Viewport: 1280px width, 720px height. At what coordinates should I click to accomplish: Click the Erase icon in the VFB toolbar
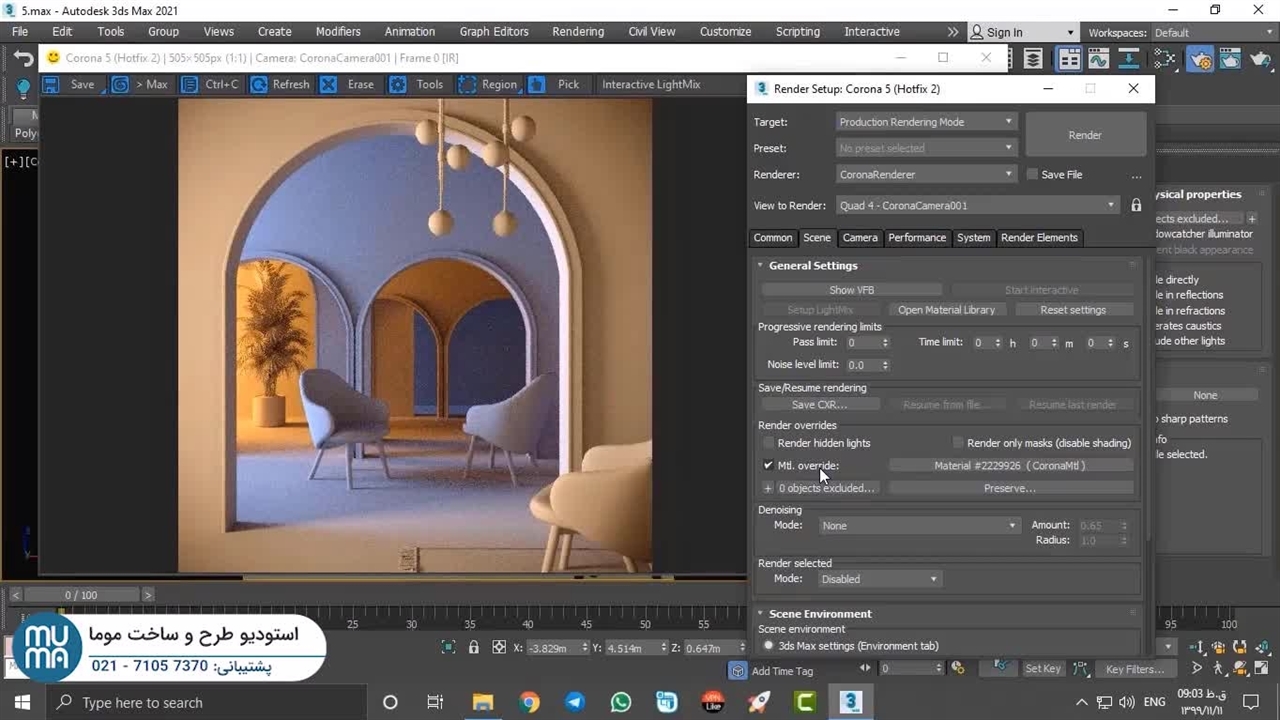[328, 85]
